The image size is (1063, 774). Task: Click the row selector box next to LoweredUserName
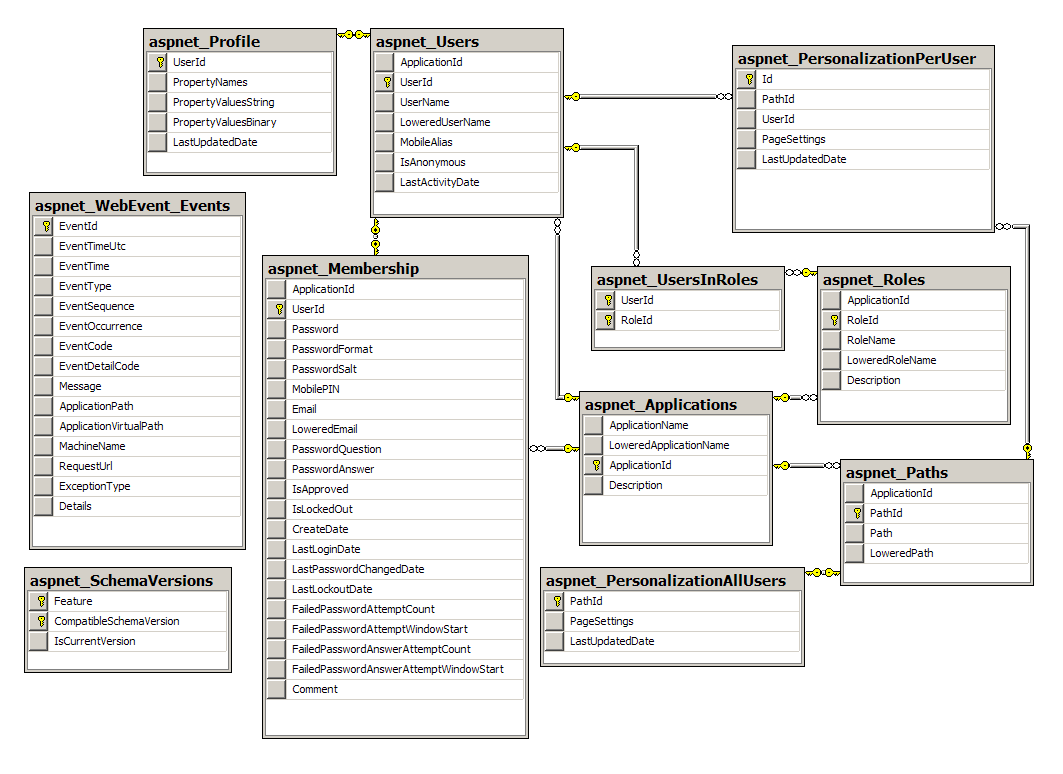pyautogui.click(x=384, y=123)
